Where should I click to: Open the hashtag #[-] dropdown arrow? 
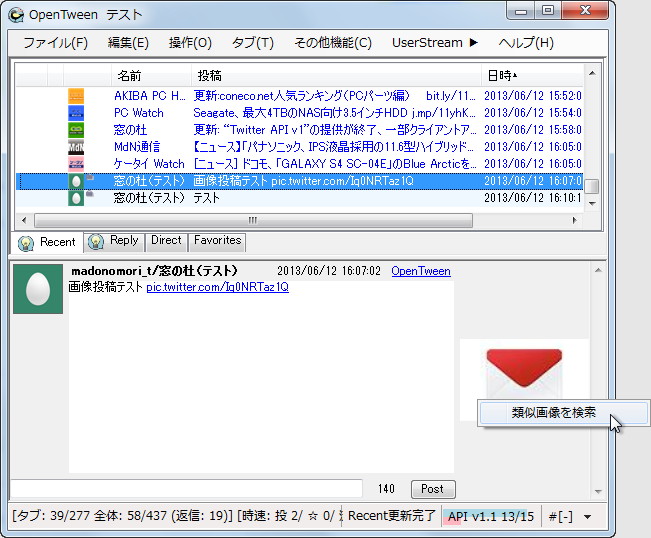(x=587, y=517)
